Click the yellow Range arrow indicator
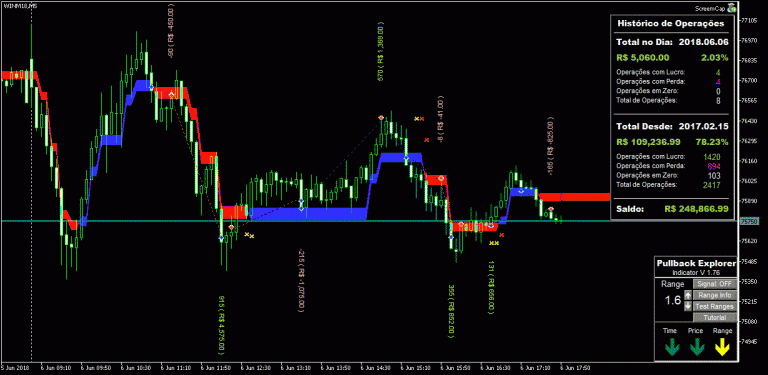The width and height of the screenshot is (768, 375). click(722, 348)
